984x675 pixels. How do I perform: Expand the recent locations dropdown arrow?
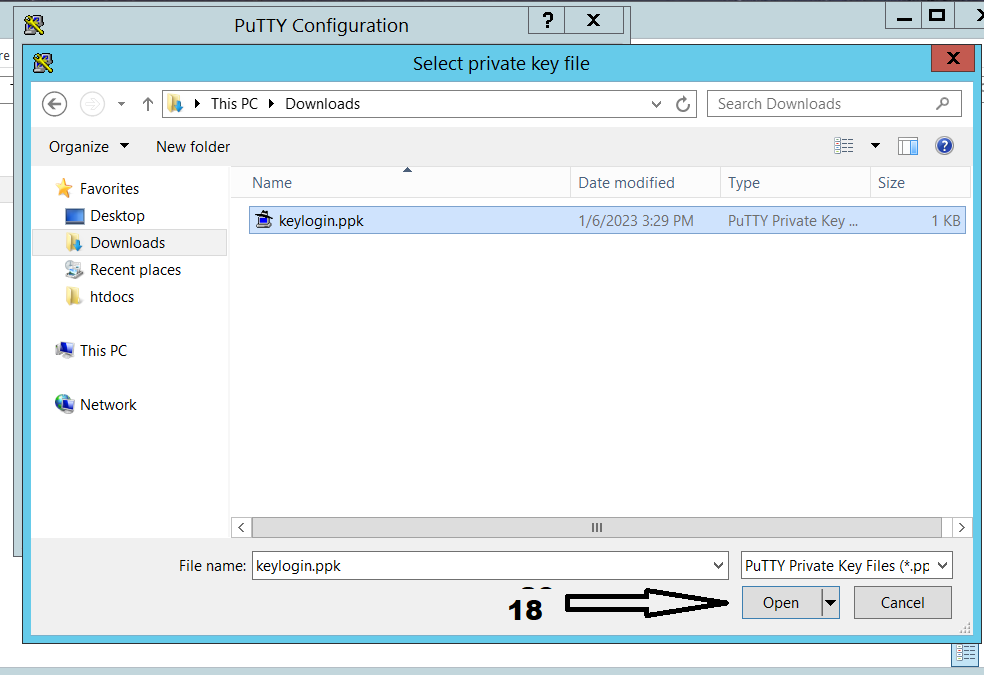121,104
